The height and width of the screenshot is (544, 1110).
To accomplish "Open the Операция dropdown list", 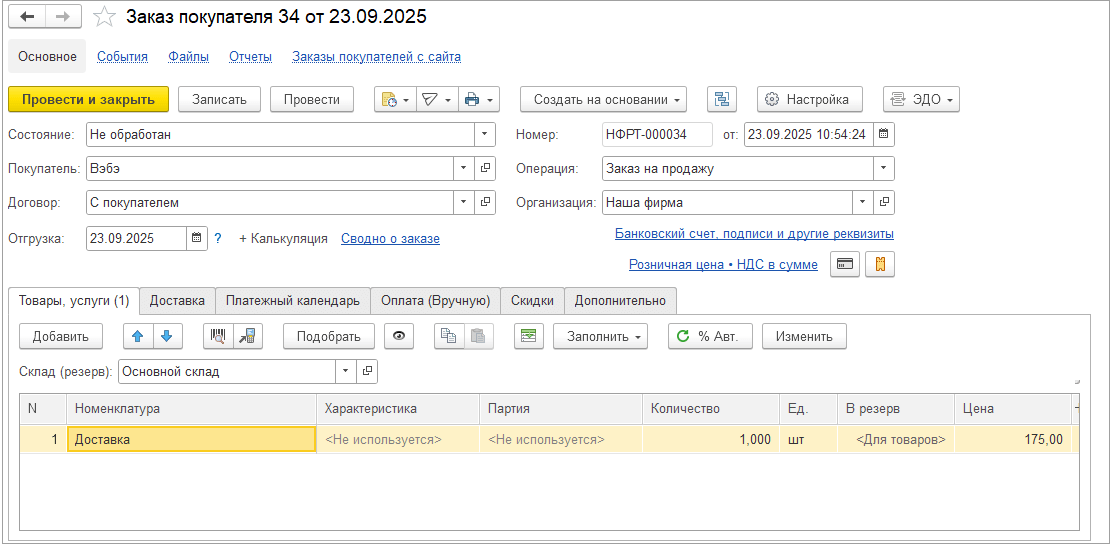I will click(883, 169).
